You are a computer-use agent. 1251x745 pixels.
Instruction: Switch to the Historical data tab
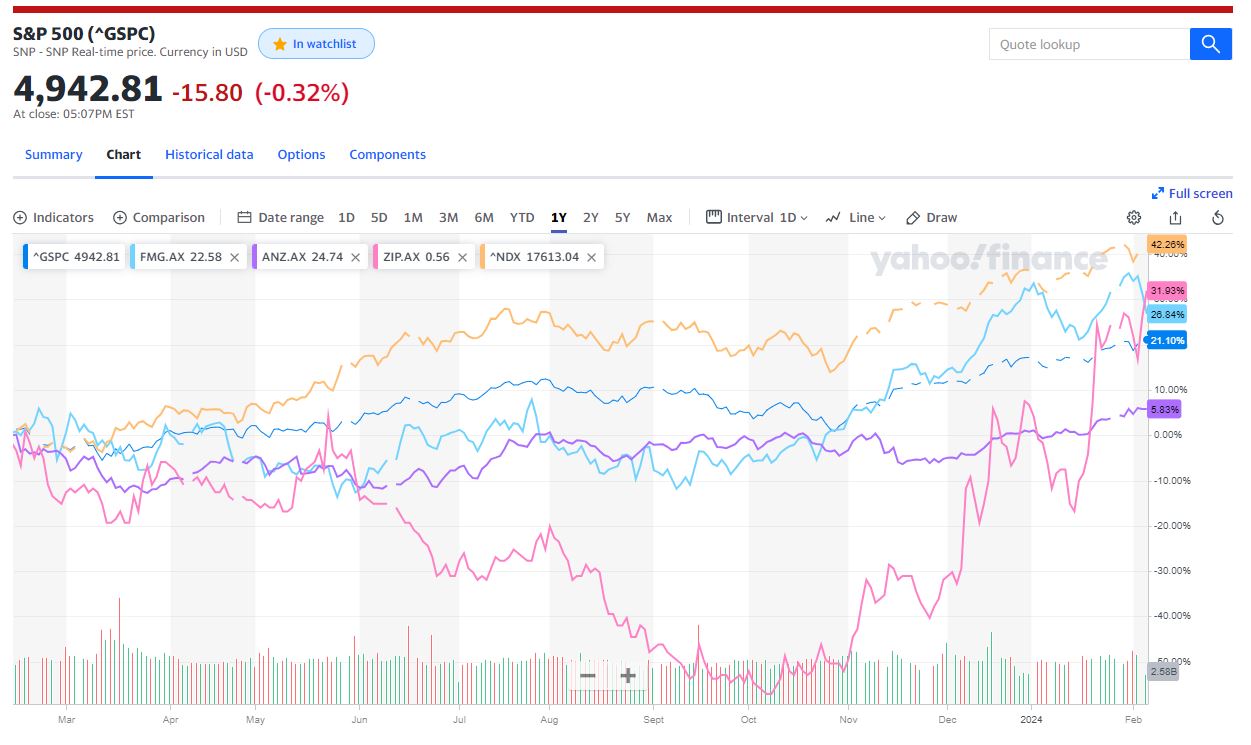point(209,155)
